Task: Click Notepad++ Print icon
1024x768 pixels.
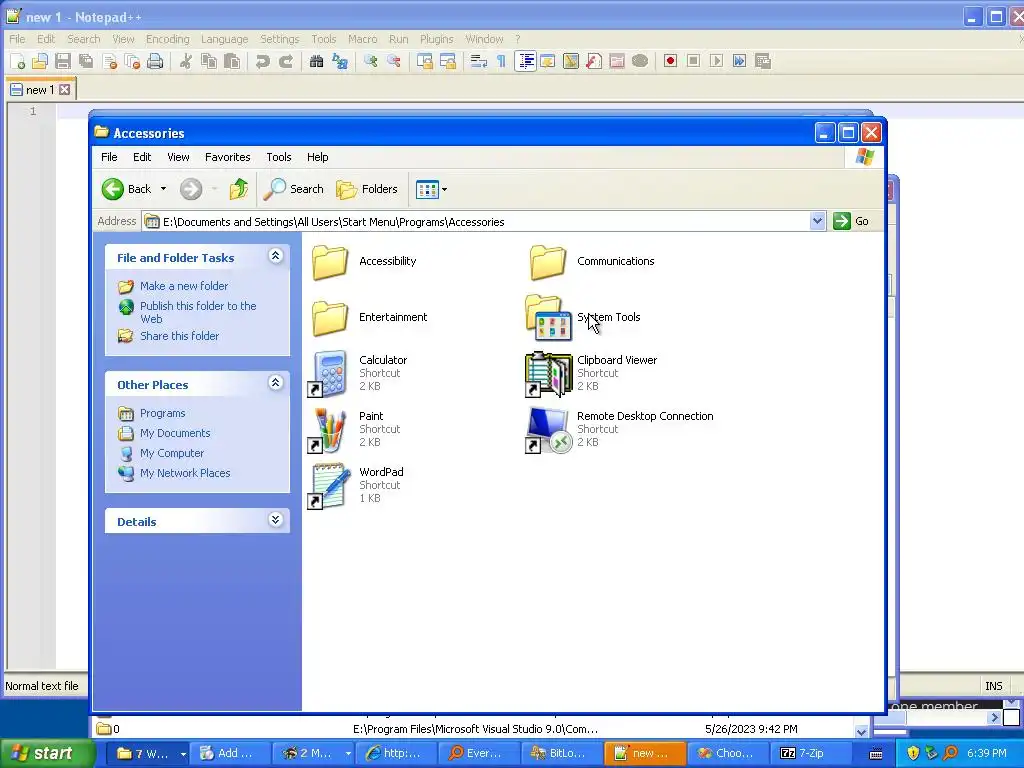Action: coord(155,61)
